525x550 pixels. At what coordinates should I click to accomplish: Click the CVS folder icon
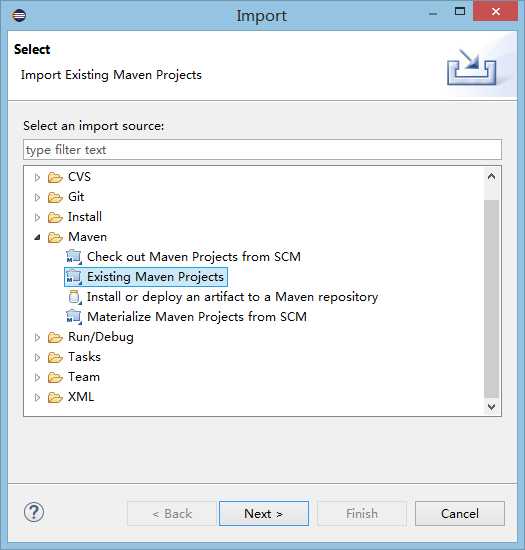[x=55, y=177]
